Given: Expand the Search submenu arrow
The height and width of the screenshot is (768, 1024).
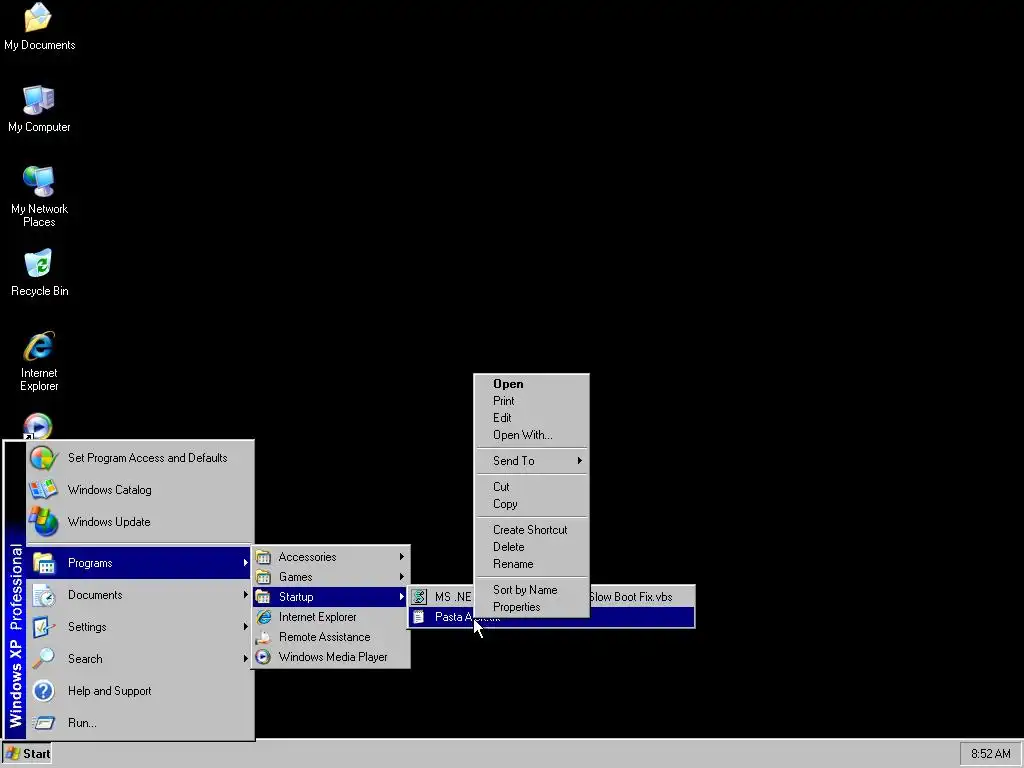Looking at the screenshot, I should click(x=246, y=659).
